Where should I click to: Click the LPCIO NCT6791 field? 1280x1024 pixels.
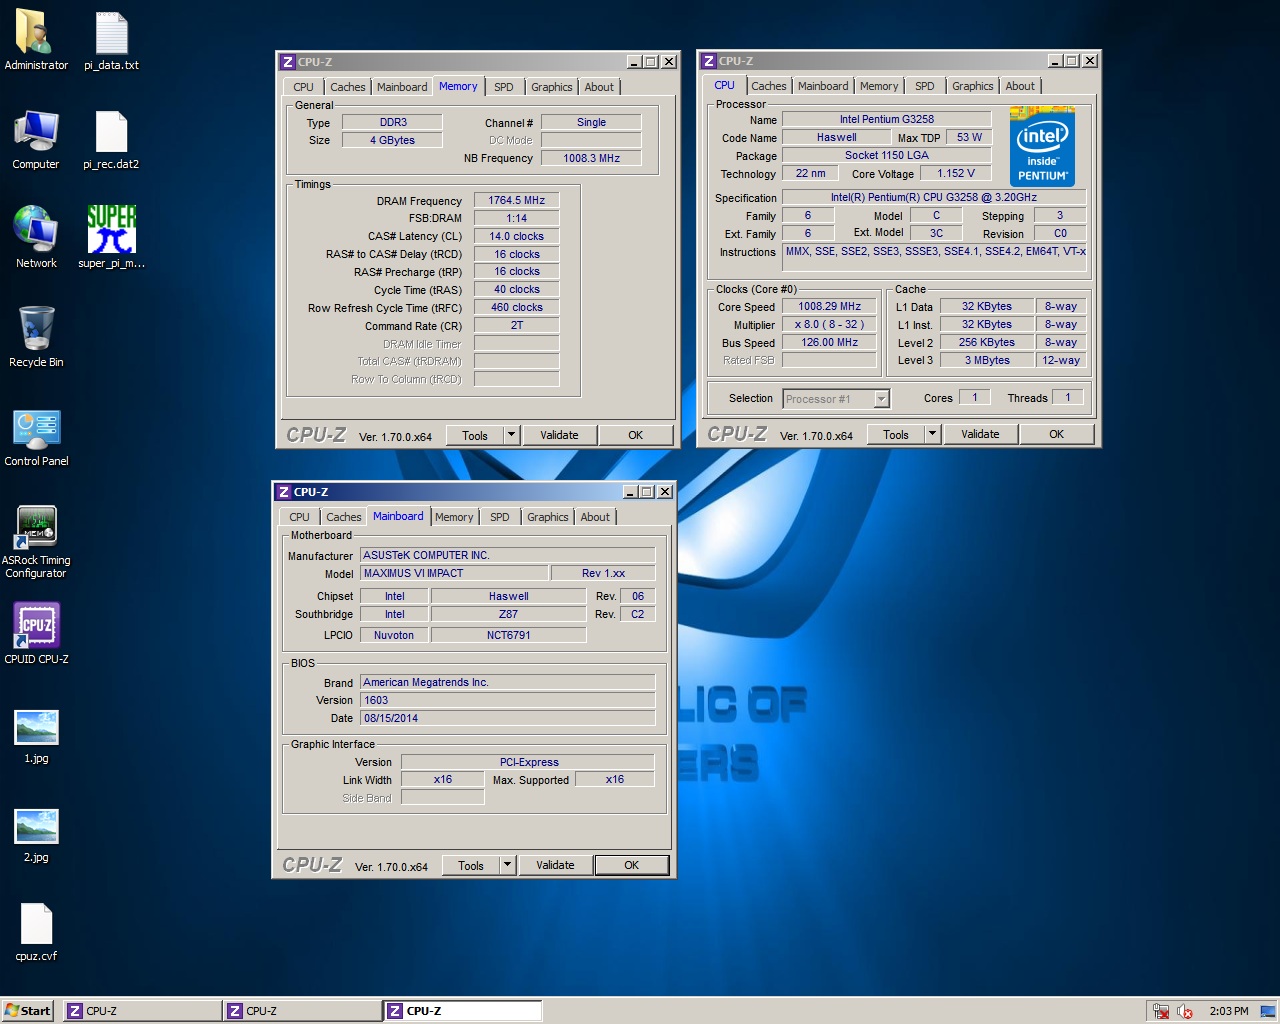(x=508, y=635)
